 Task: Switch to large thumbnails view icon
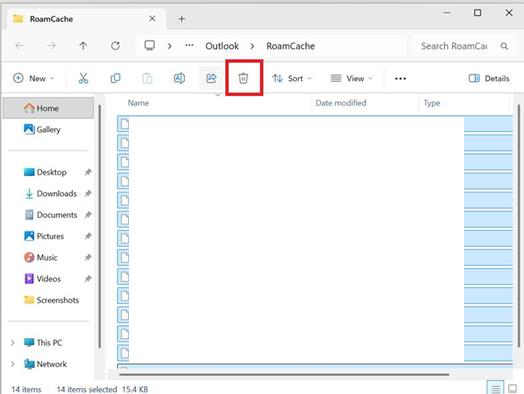click(512, 388)
